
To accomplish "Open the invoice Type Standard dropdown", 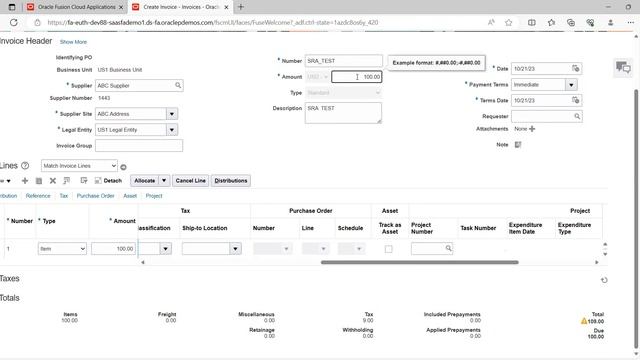I will click(343, 93).
